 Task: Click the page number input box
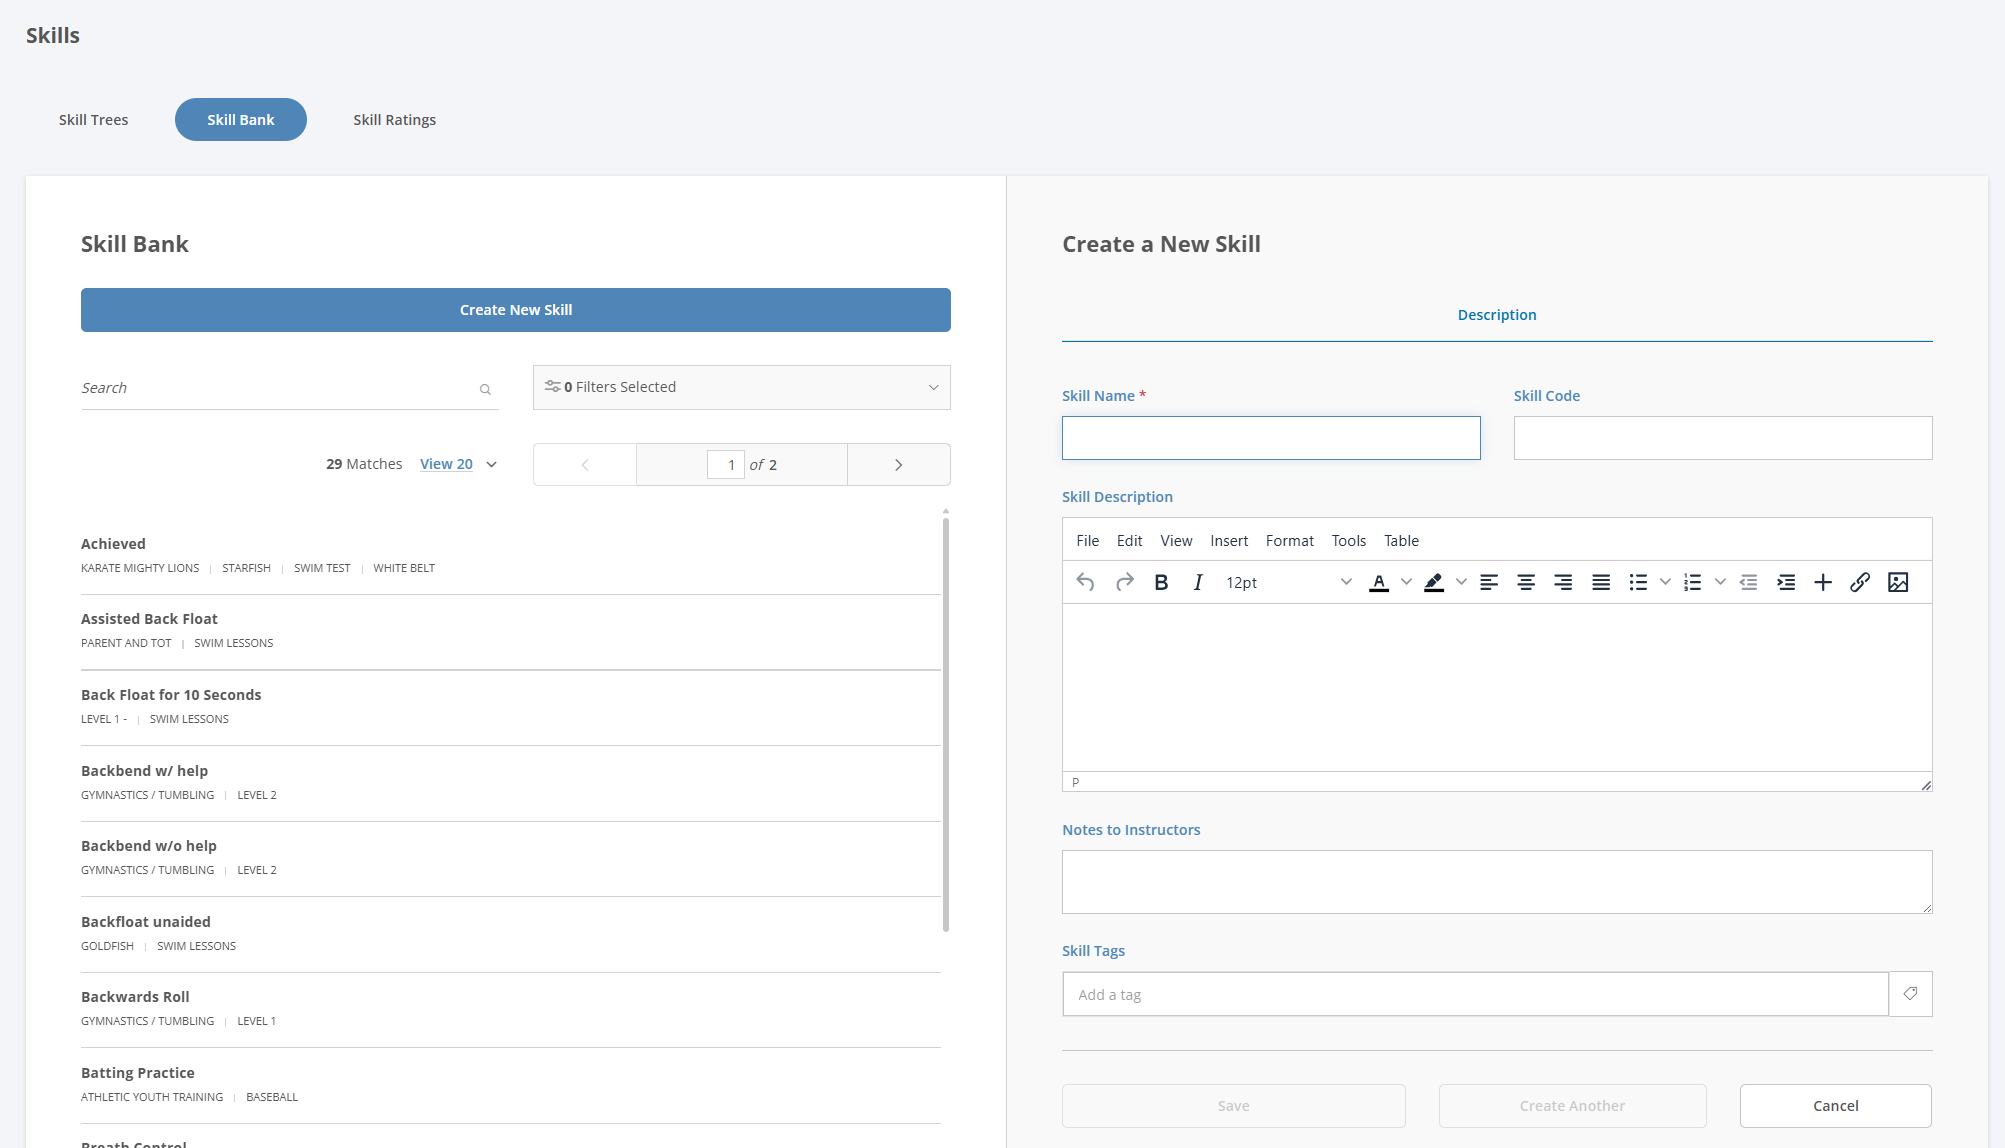[725, 465]
